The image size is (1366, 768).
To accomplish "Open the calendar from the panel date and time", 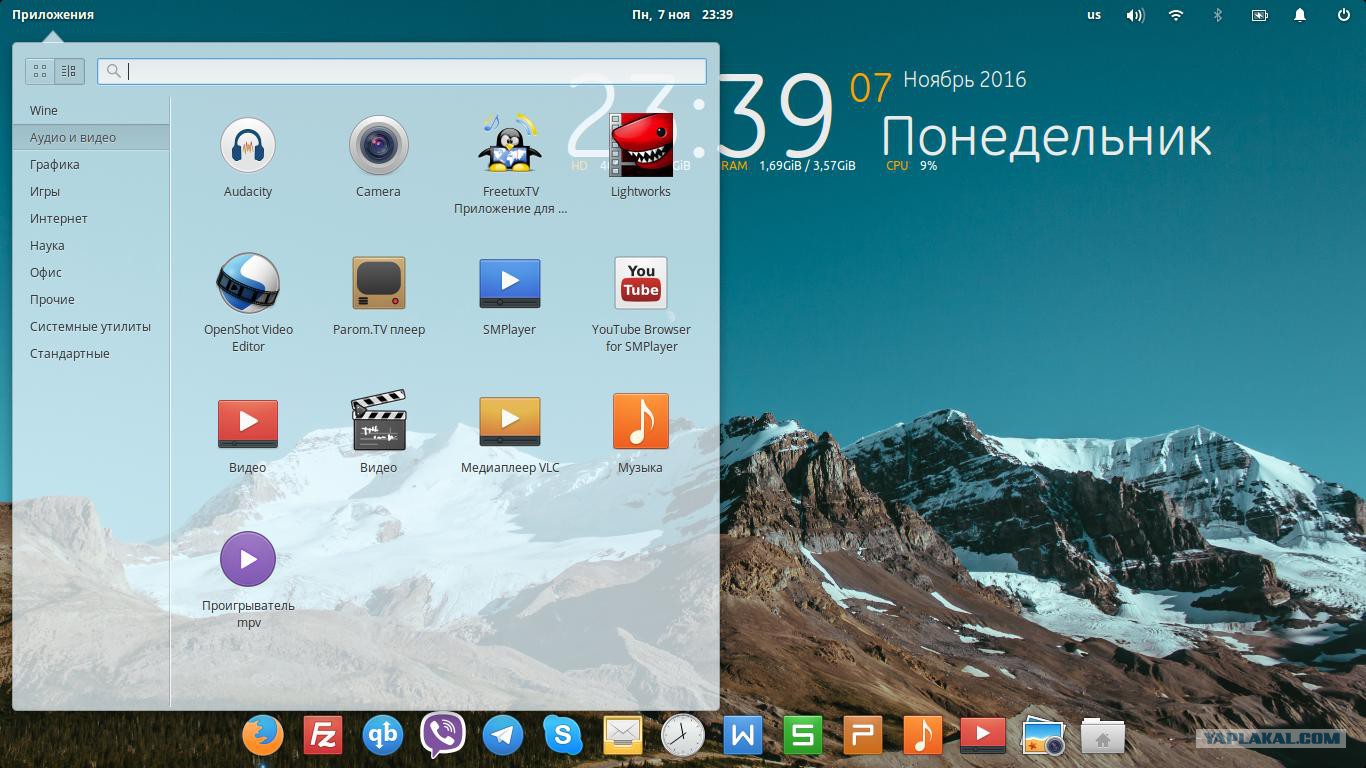I will coord(683,15).
